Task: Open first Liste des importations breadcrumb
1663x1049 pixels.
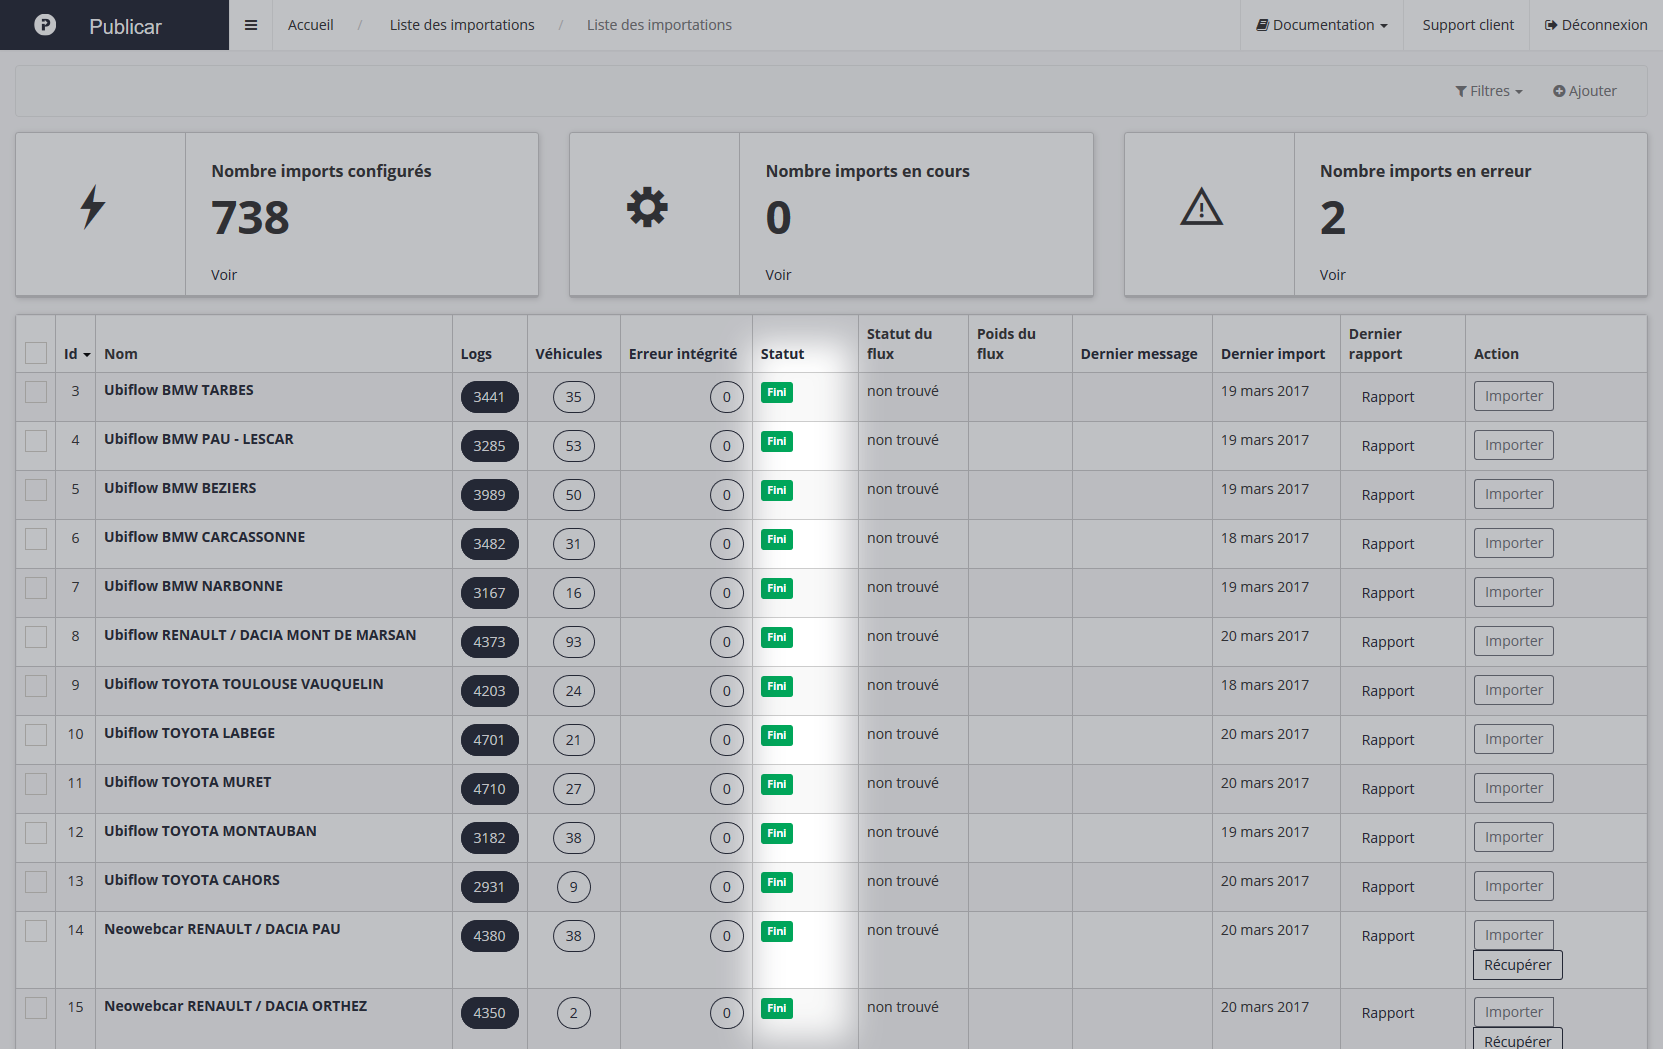Action: 462,25
